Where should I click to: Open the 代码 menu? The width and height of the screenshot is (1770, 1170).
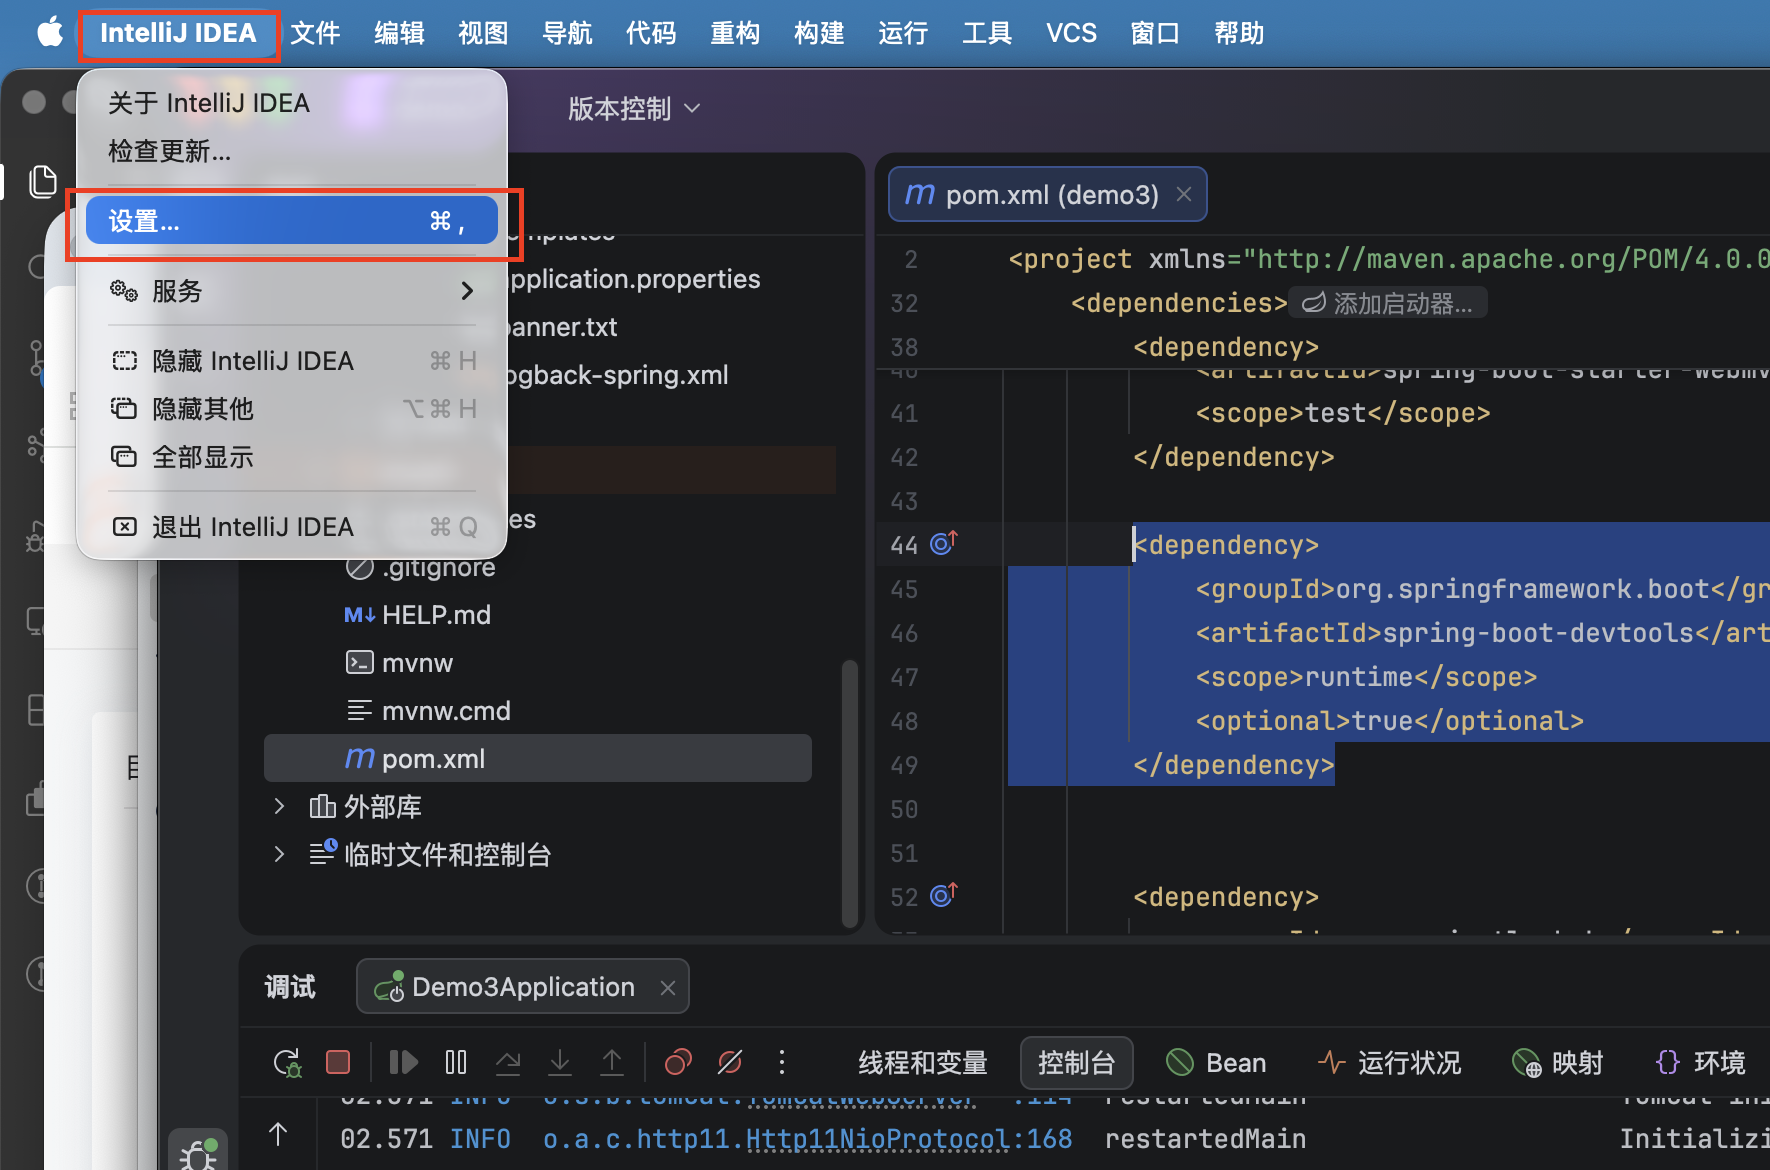652,33
